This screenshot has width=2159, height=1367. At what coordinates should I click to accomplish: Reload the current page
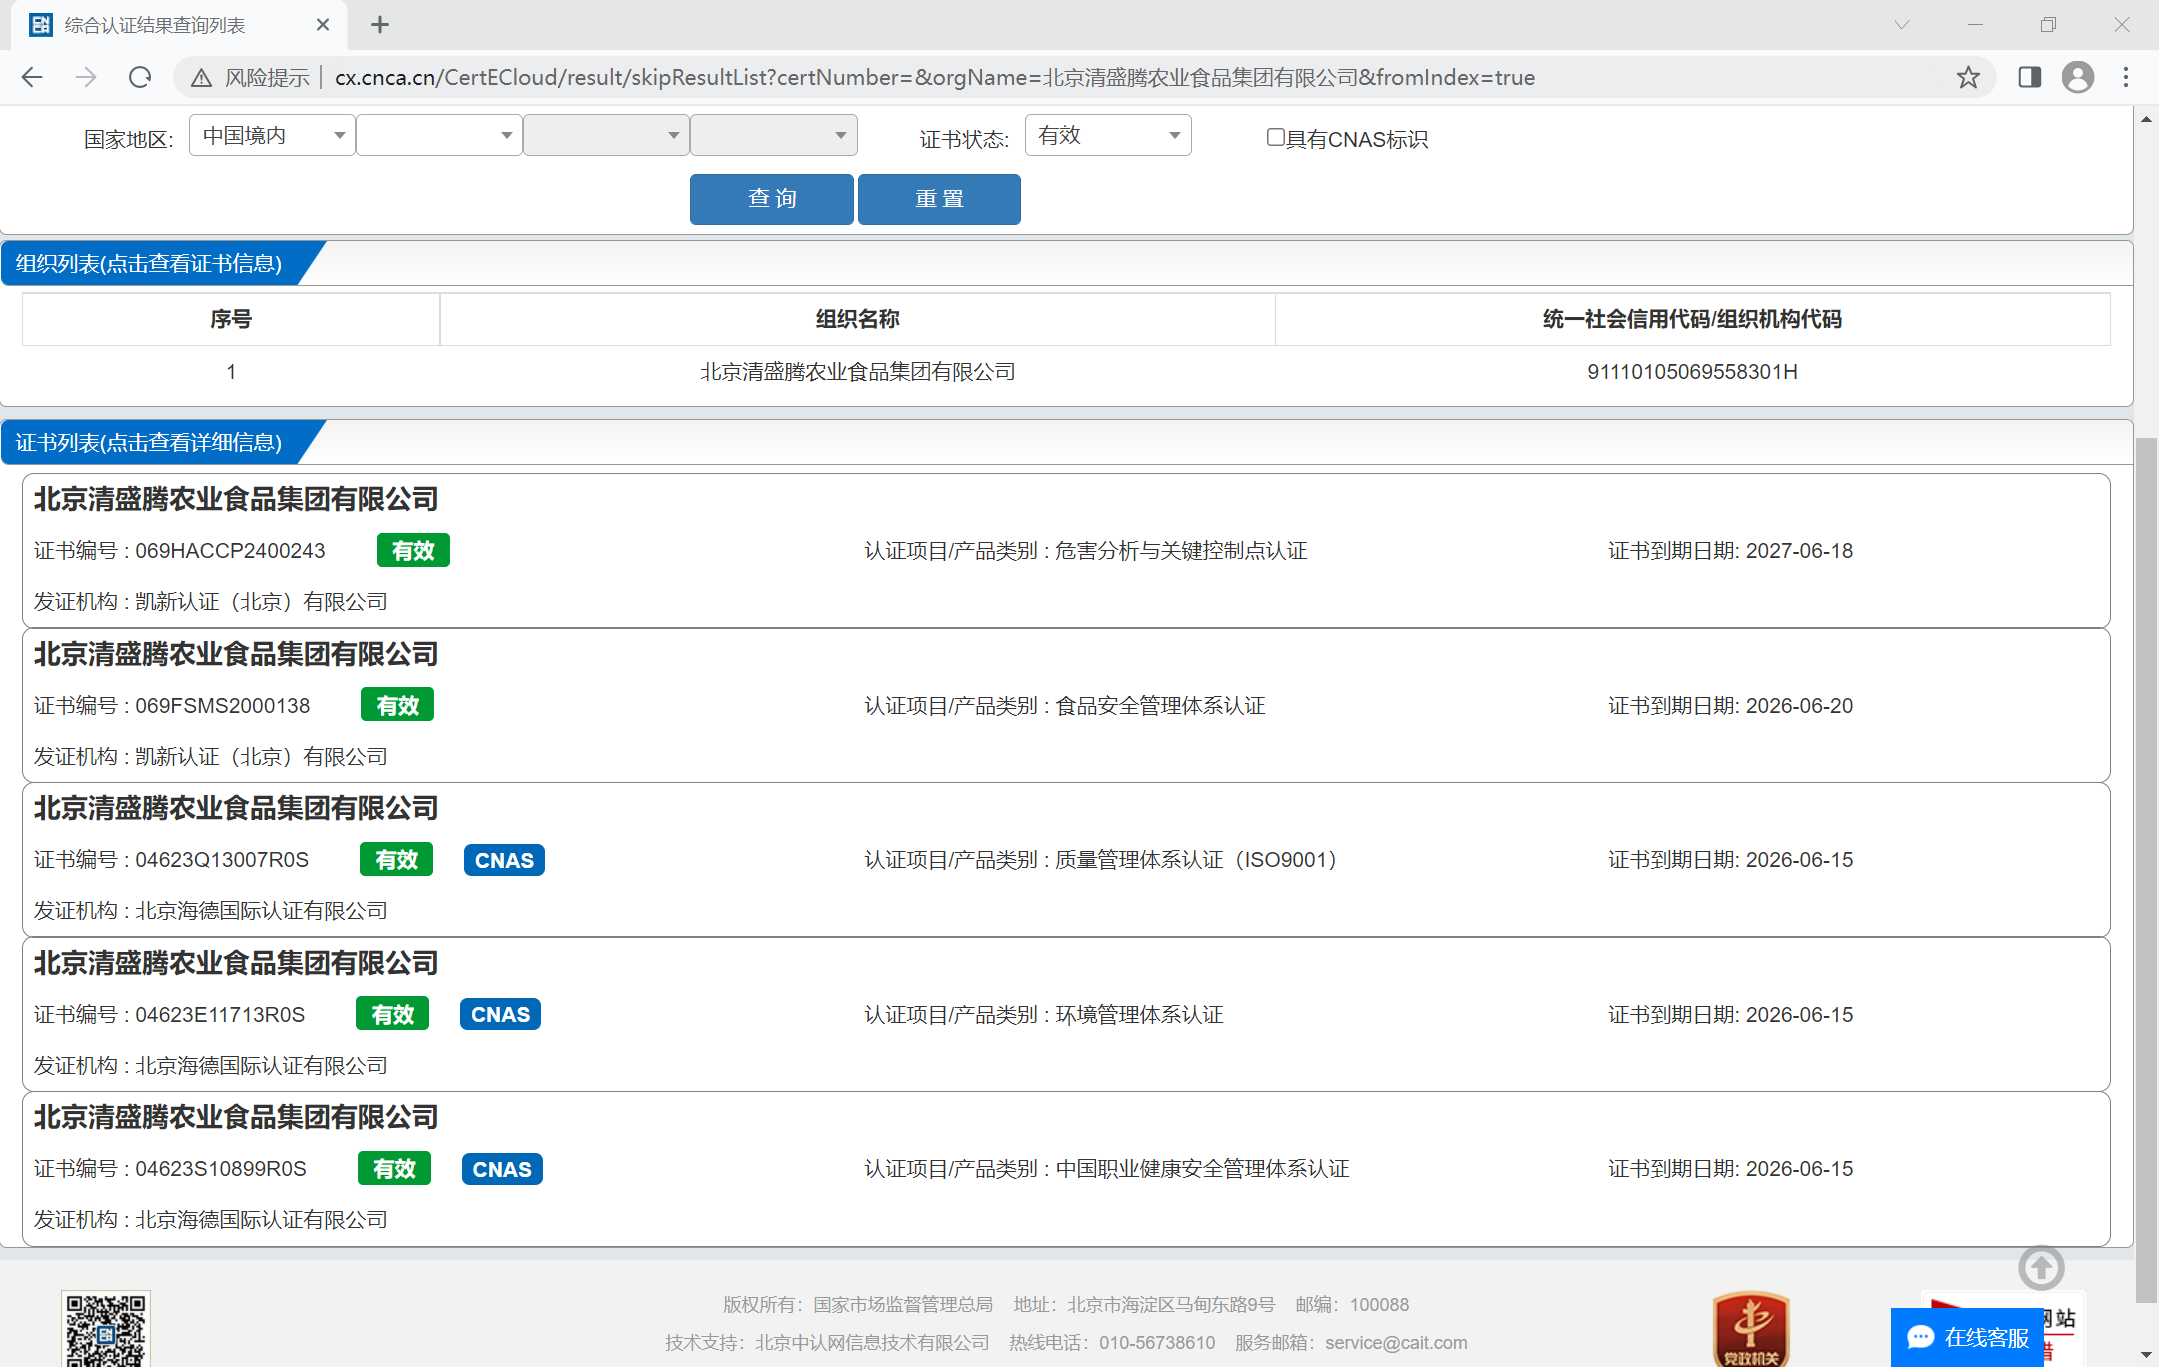[140, 78]
